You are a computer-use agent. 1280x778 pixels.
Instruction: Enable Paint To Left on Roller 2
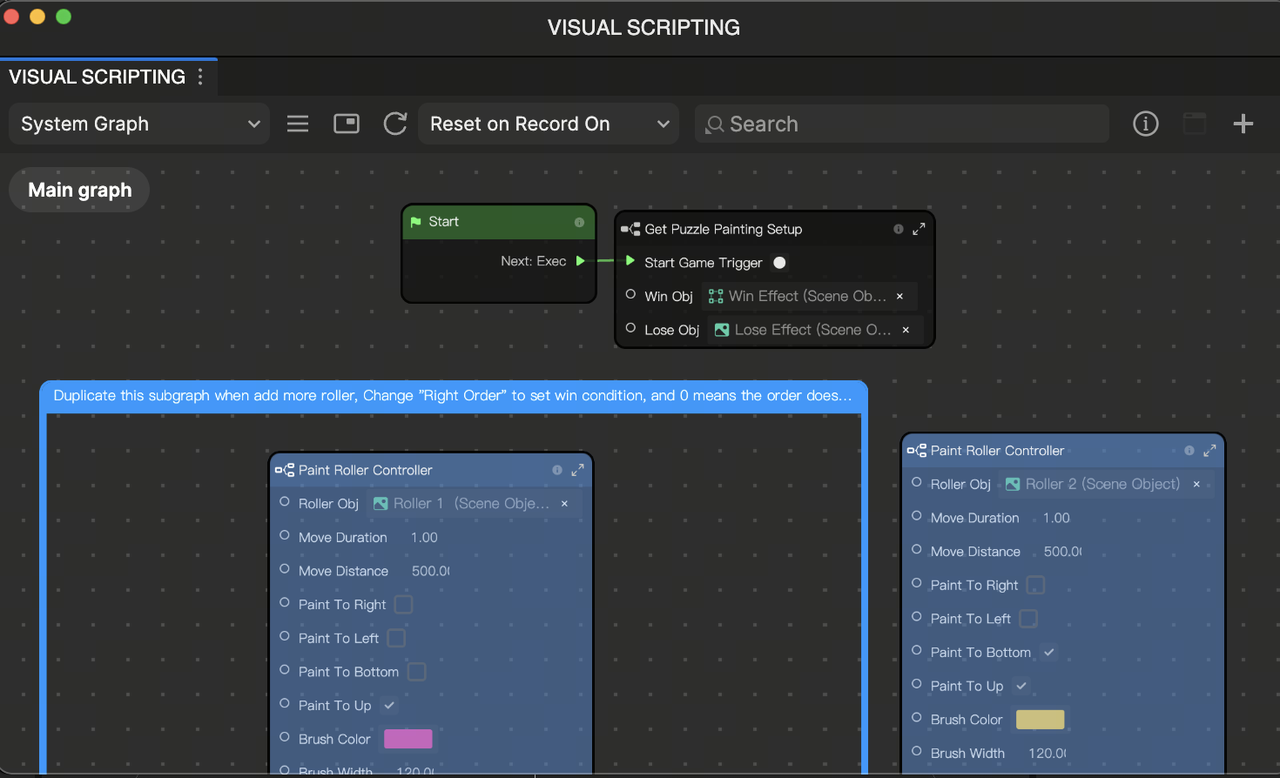click(x=1028, y=619)
